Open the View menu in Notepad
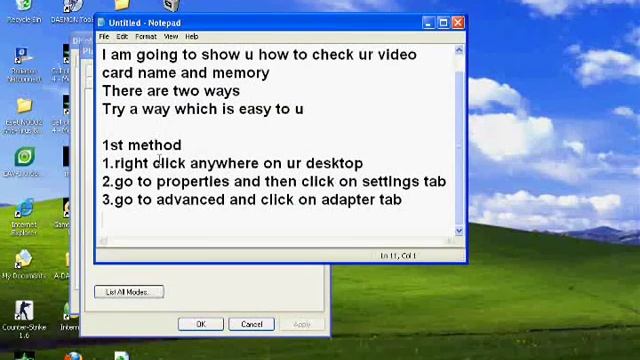 point(171,37)
